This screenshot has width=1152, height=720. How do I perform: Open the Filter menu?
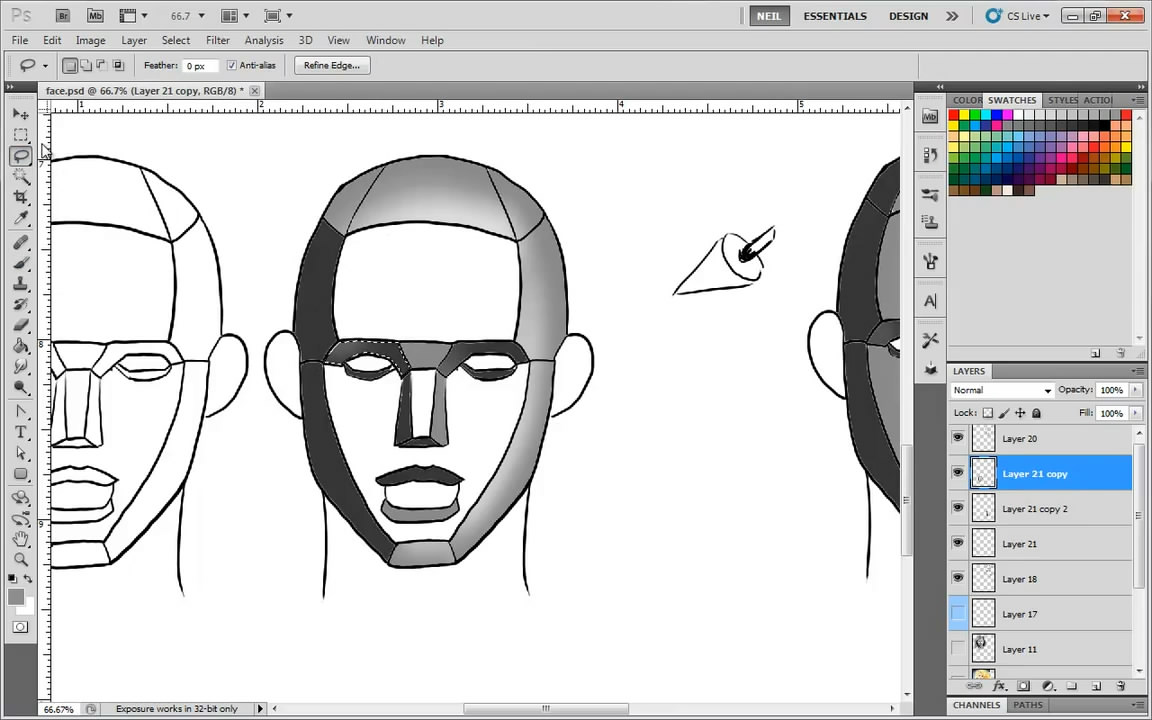tap(217, 40)
